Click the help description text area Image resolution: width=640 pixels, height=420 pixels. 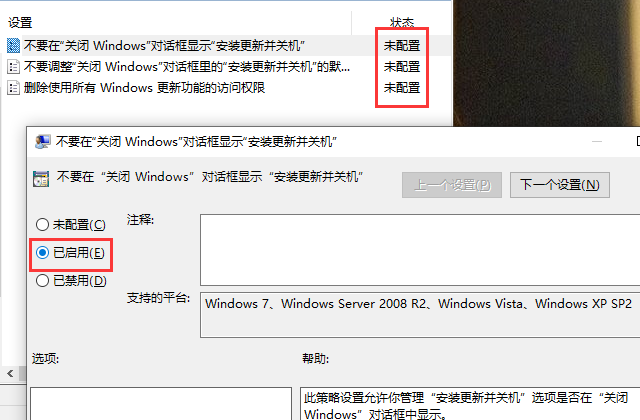pos(470,404)
